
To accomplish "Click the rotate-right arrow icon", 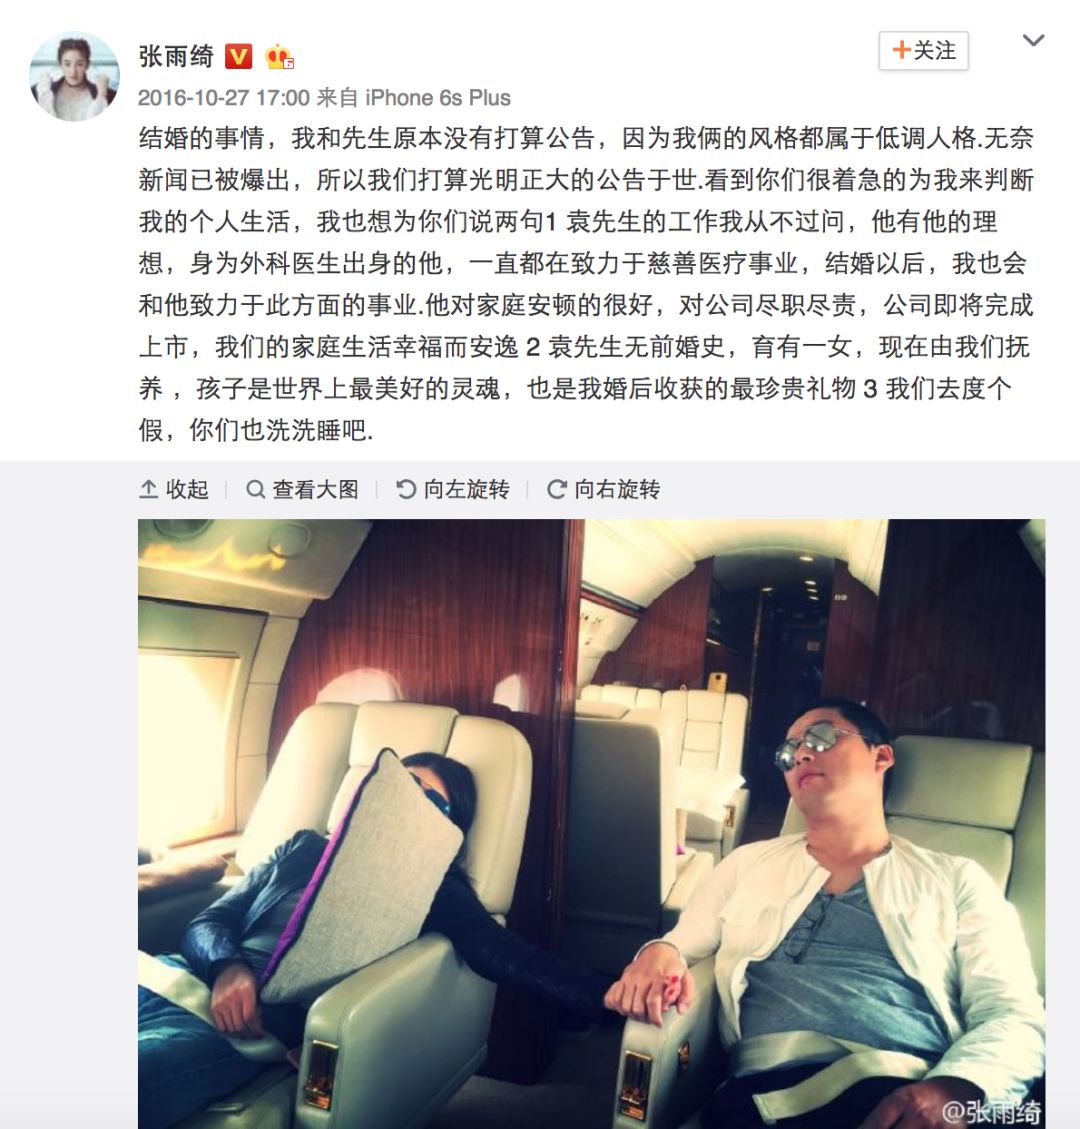I will click(x=557, y=490).
